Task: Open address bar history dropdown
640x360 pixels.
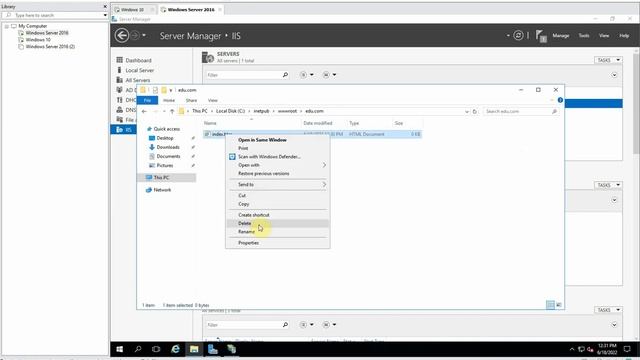Action: point(467,111)
